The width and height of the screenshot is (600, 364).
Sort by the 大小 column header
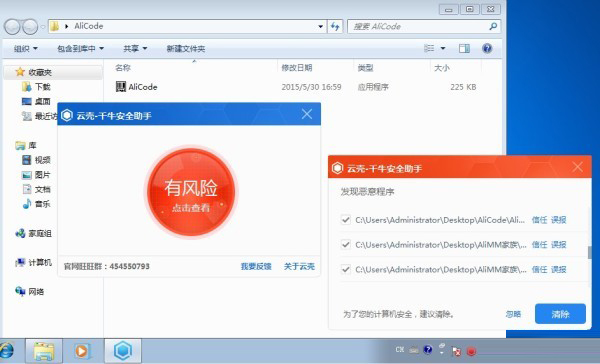[x=442, y=68]
